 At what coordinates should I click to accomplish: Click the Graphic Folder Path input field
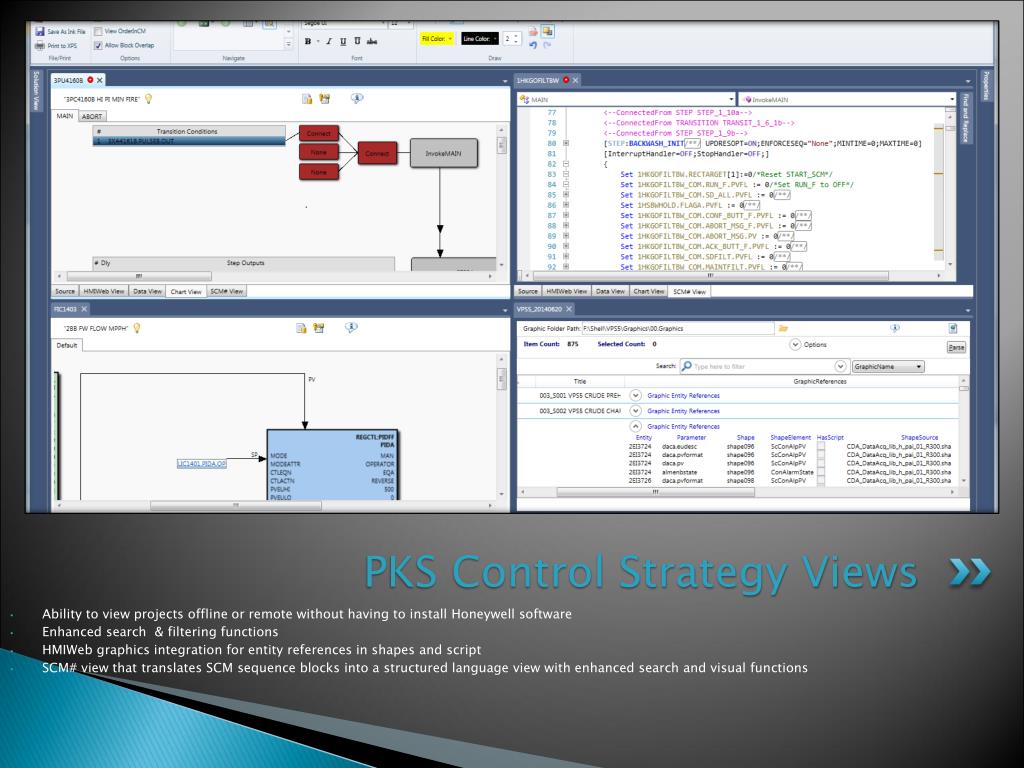(x=677, y=328)
